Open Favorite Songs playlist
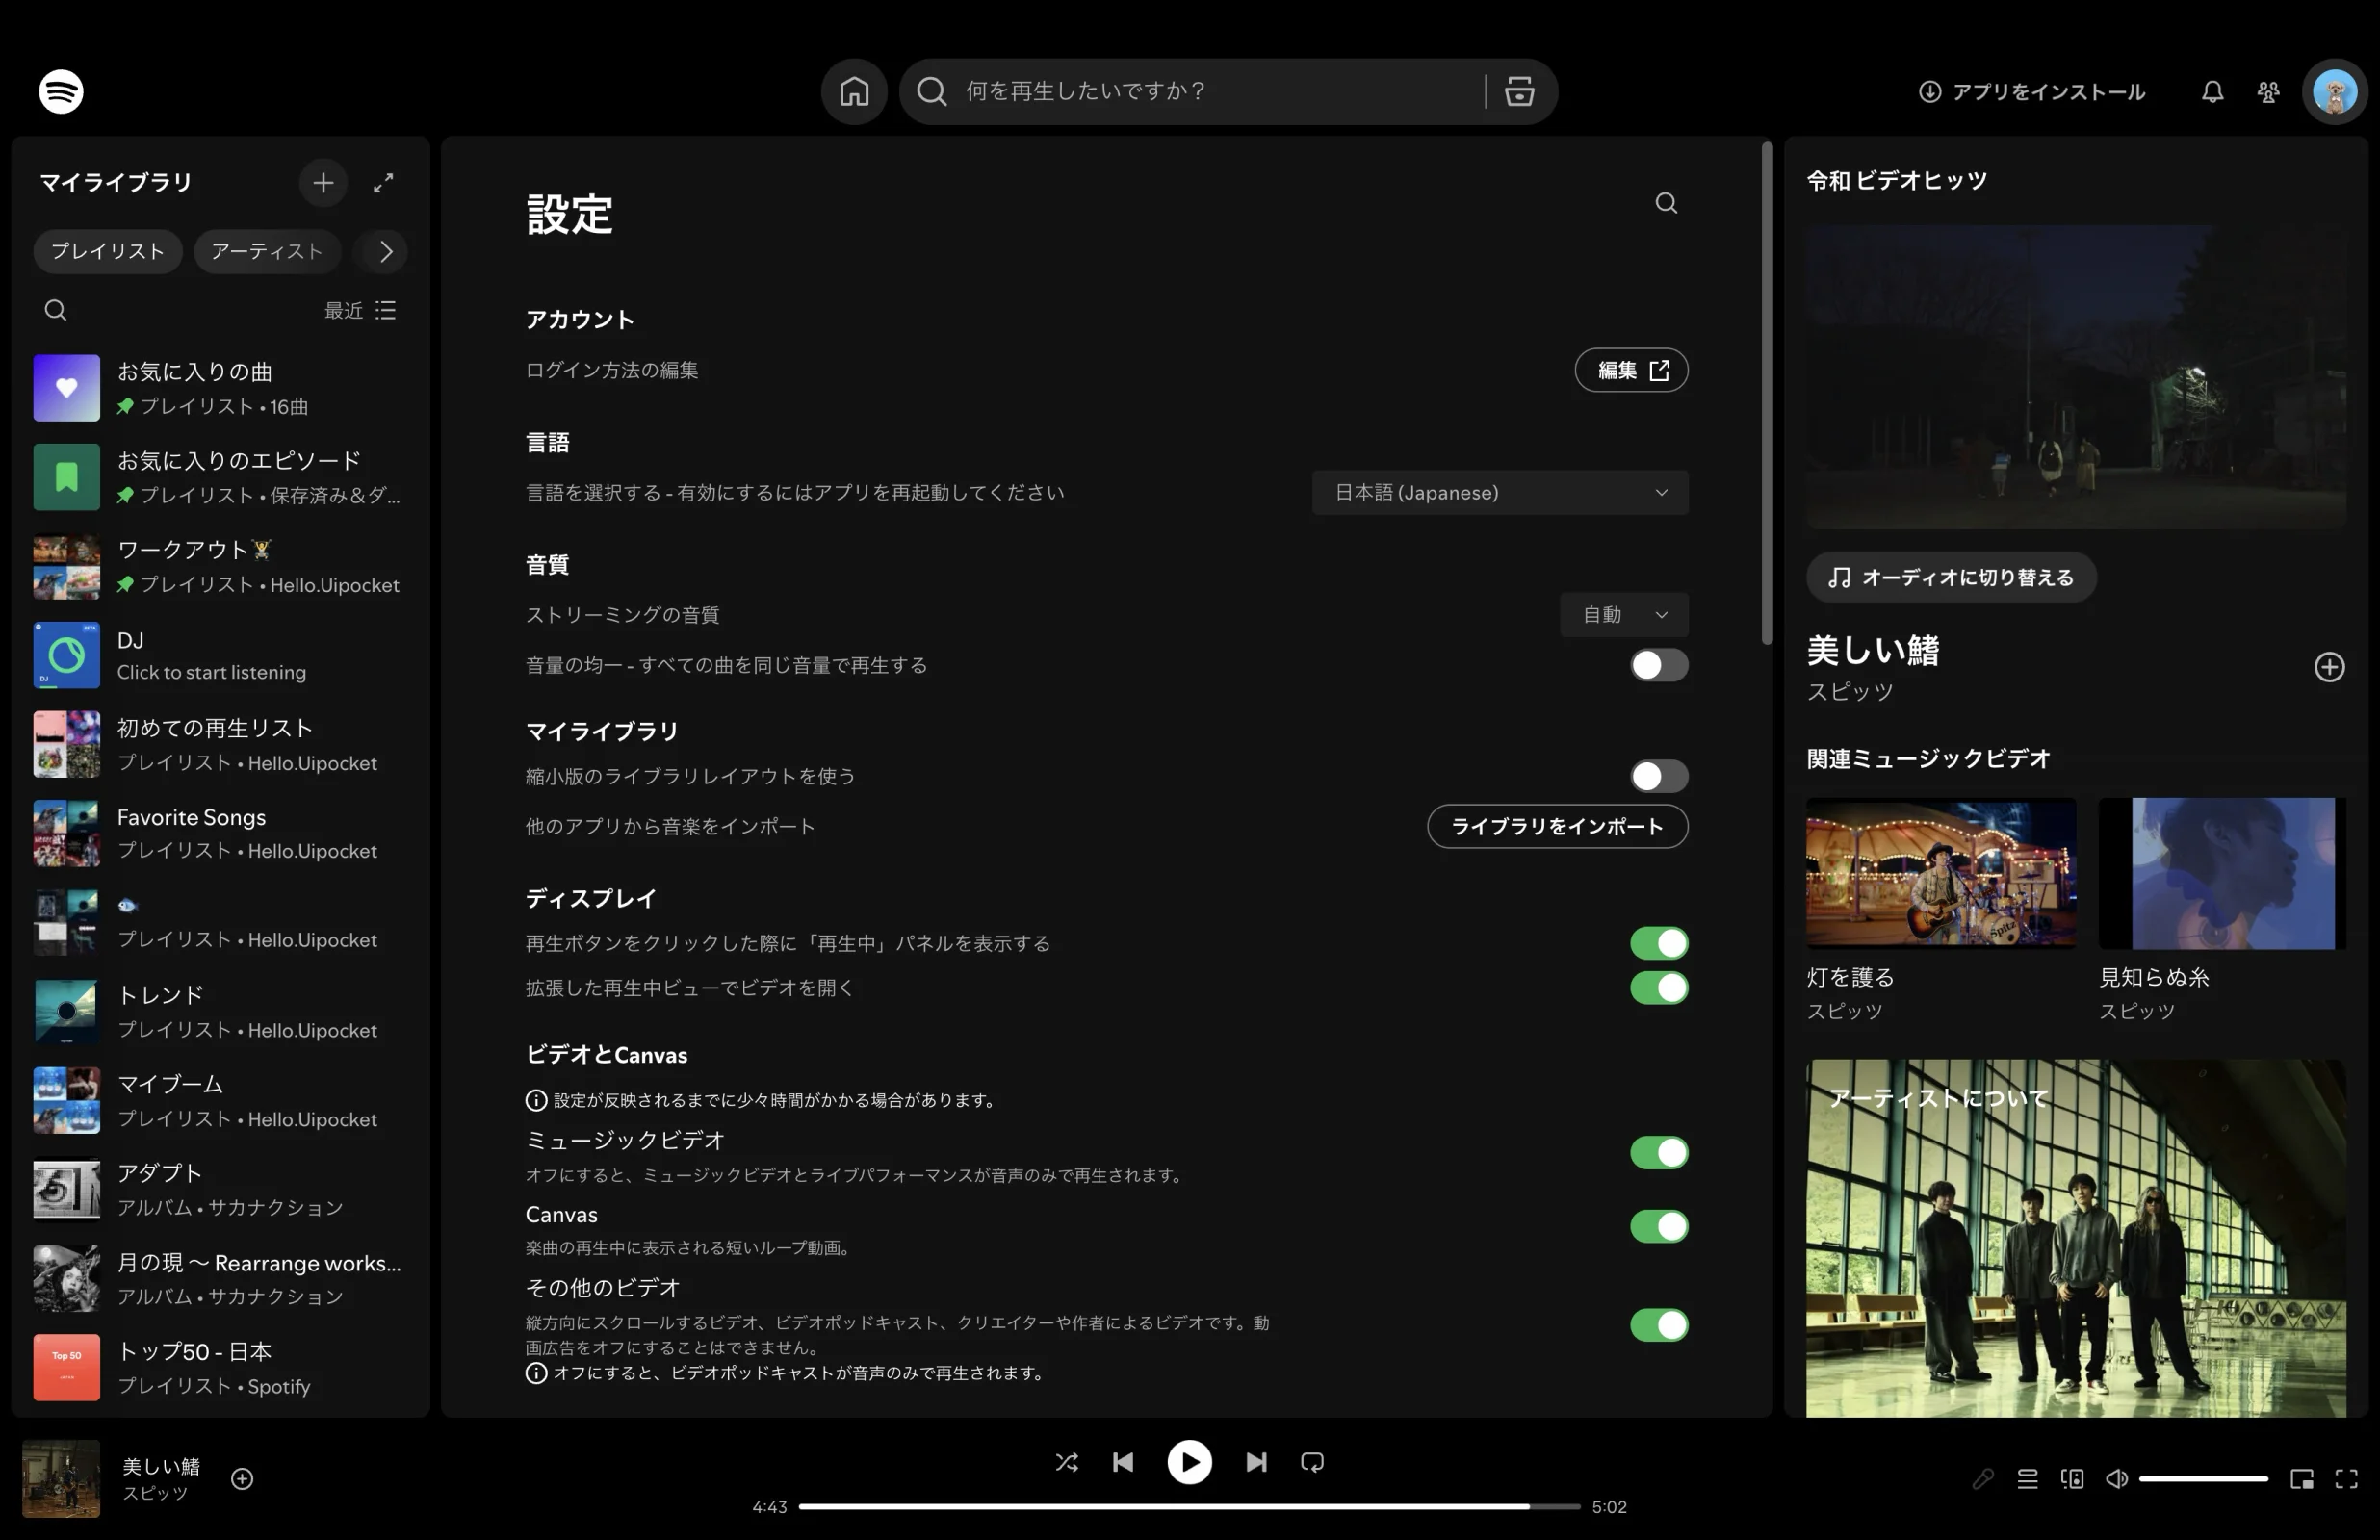 pos(220,833)
